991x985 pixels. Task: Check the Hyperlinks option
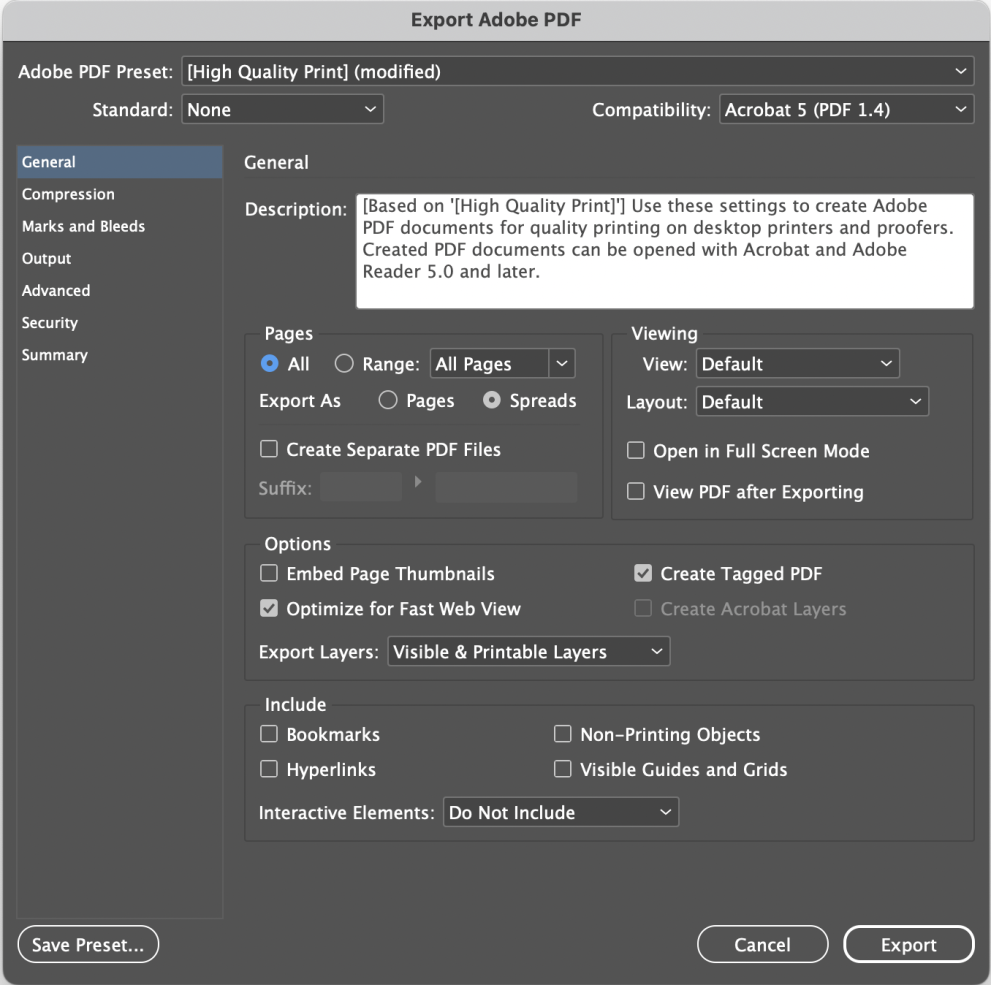pyautogui.click(x=268, y=769)
